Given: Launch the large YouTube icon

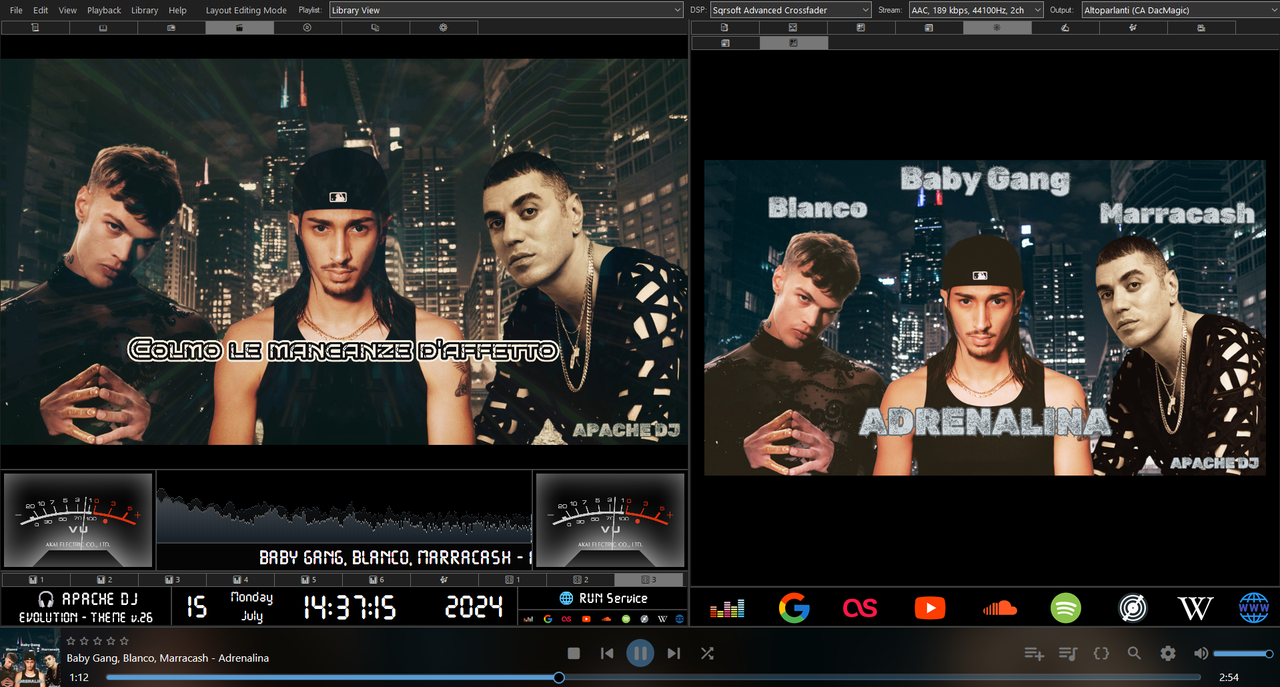Looking at the screenshot, I should point(930,607).
